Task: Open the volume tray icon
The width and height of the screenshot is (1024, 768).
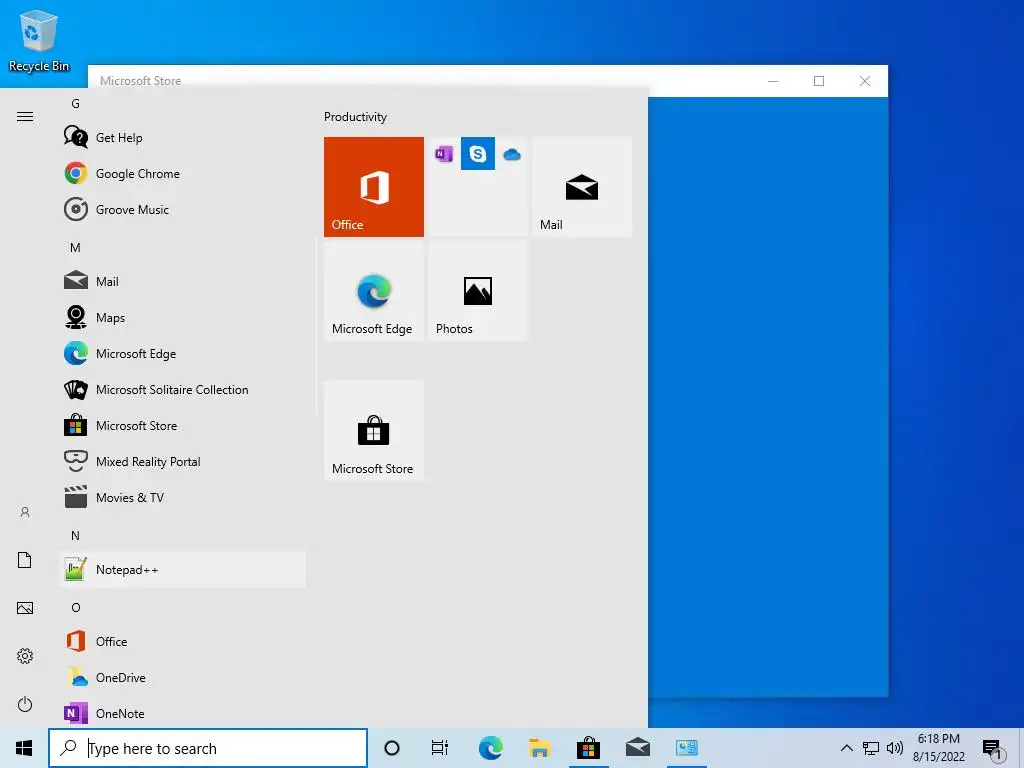Action: click(895, 748)
